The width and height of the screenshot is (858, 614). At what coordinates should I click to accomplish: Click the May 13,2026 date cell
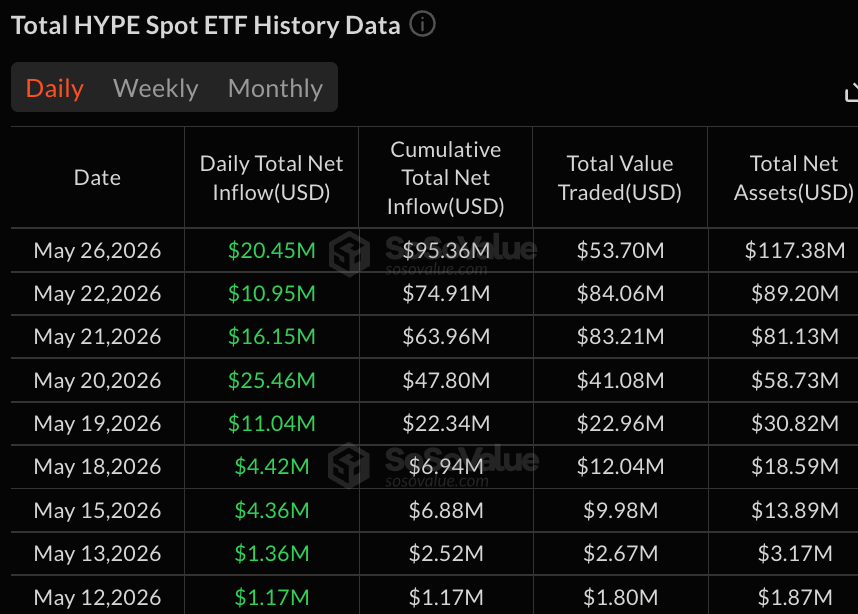(97, 553)
